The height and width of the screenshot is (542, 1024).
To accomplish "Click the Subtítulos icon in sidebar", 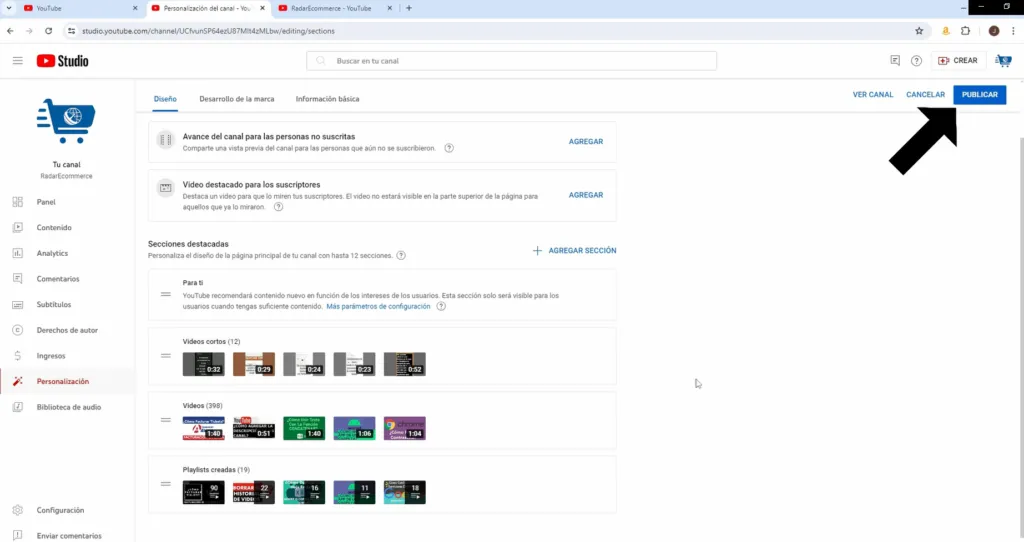I will [18, 304].
